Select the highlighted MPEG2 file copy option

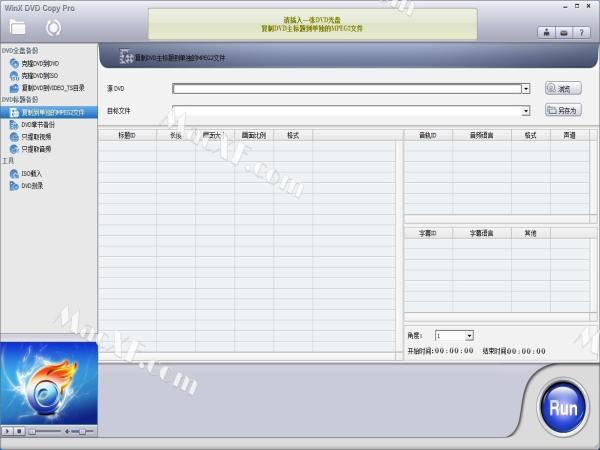pos(49,112)
